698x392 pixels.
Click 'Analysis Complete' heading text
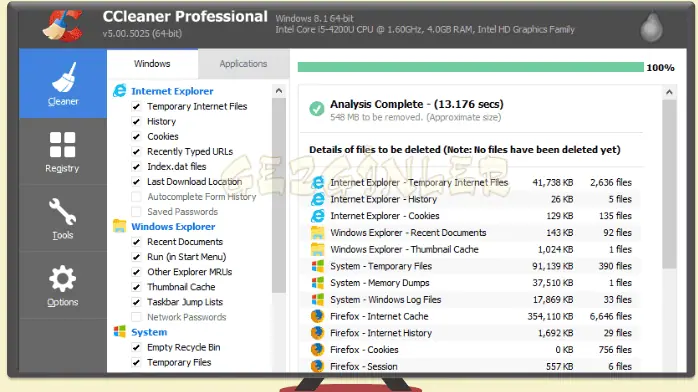point(377,104)
